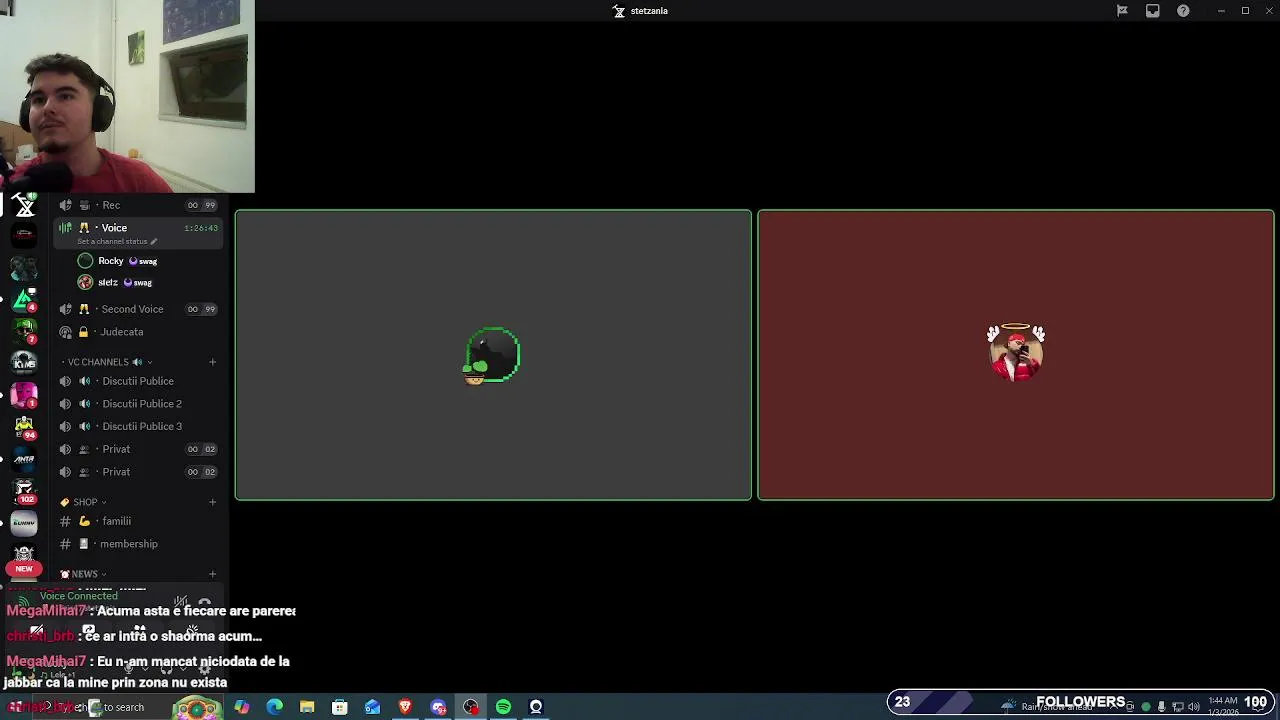Open server icon with notification badge 4
The image size is (1280, 720).
tap(24, 298)
